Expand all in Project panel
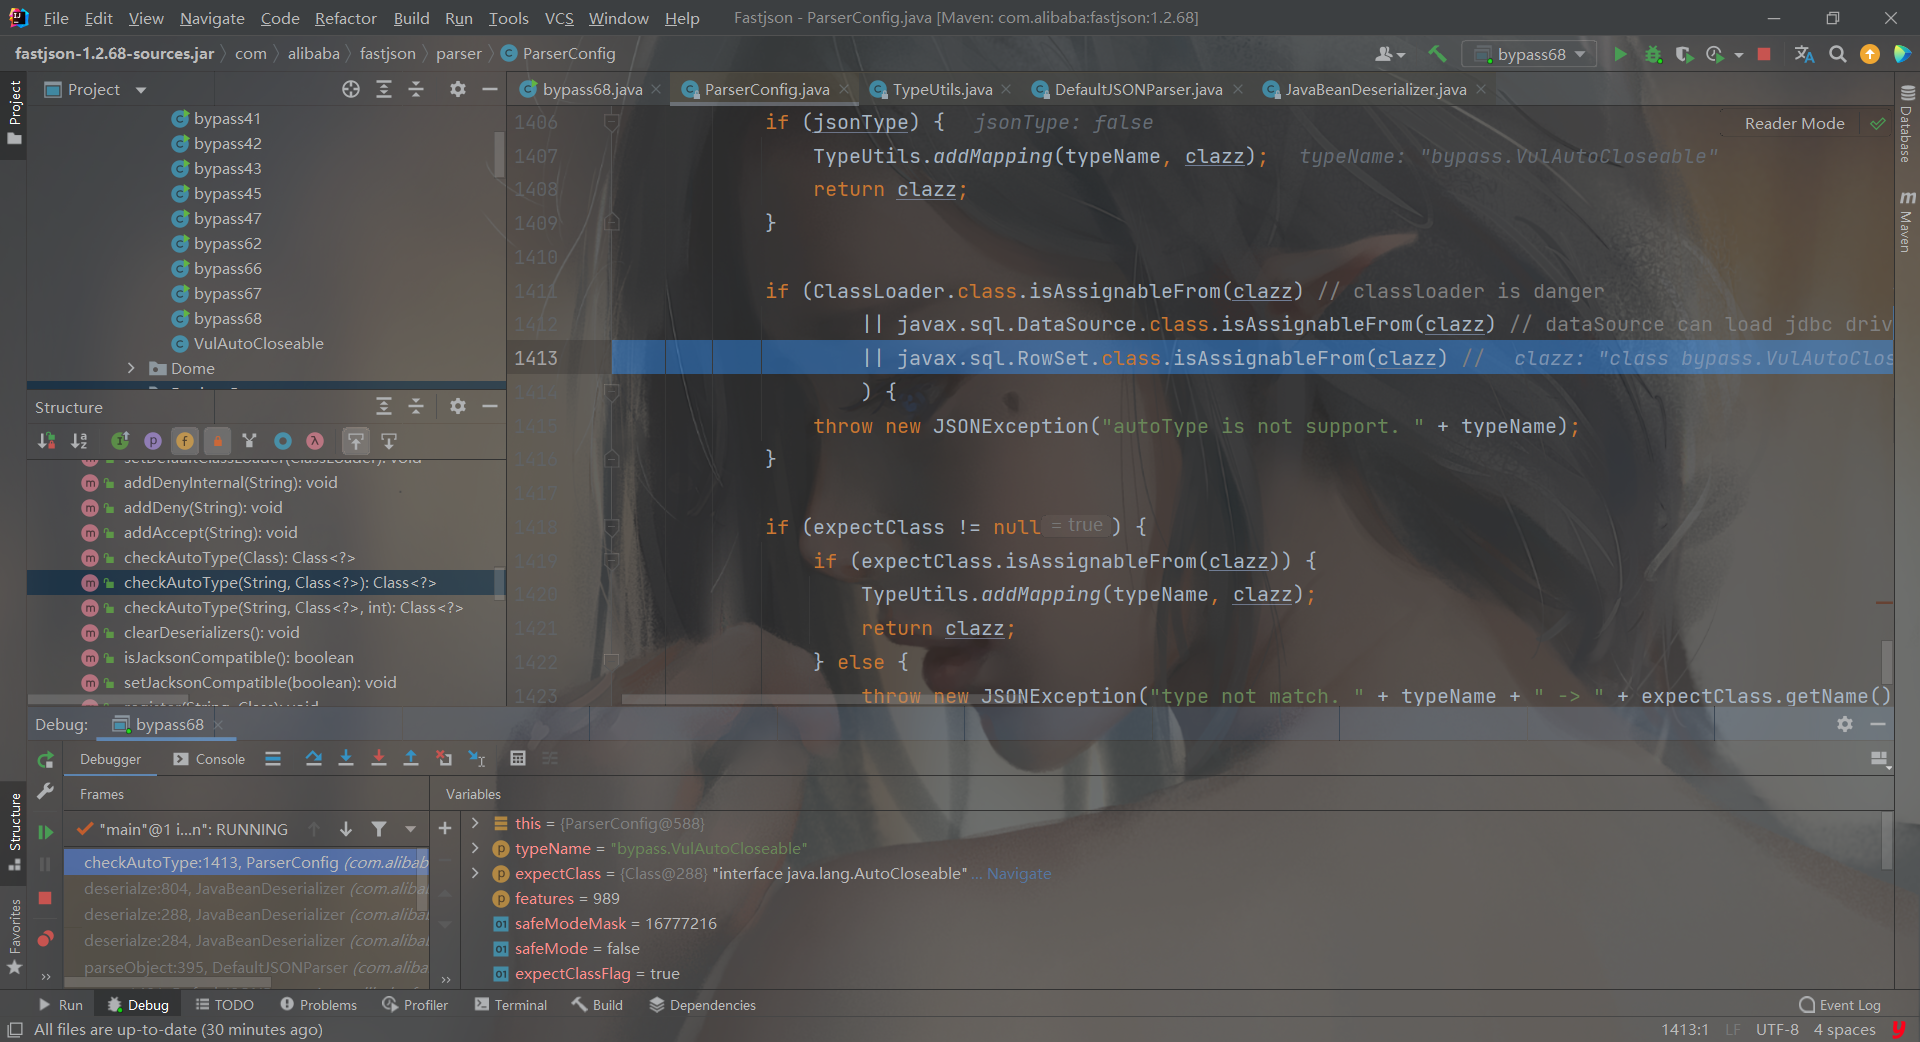Screen dimensions: 1920x1042 384,89
